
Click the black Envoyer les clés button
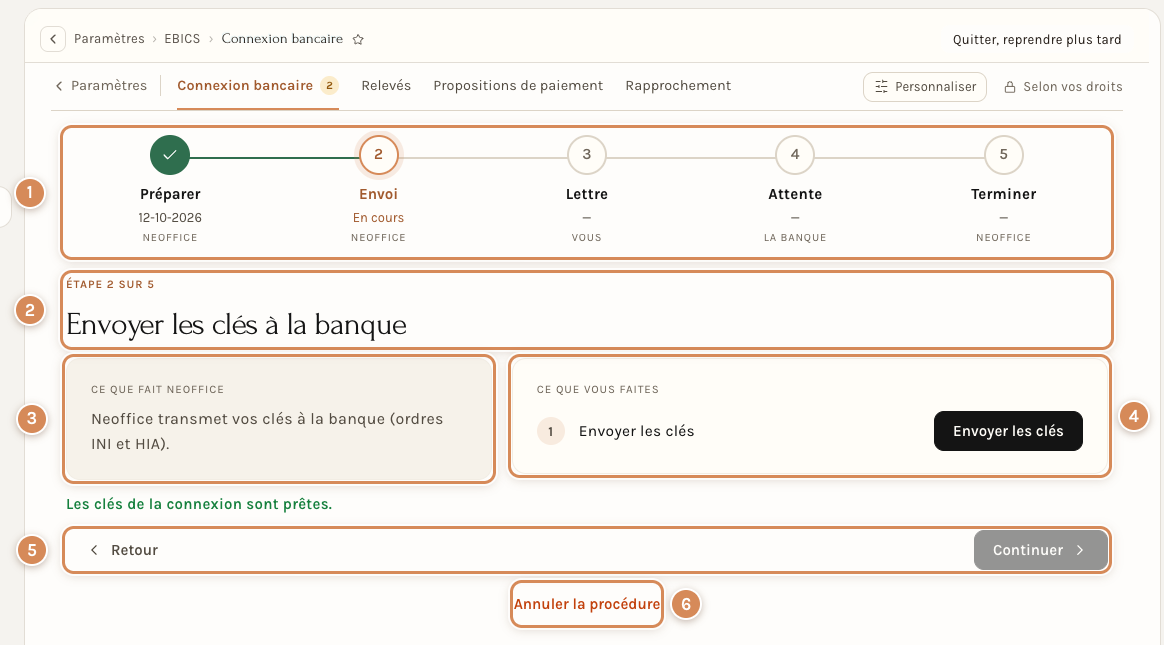coord(1008,431)
